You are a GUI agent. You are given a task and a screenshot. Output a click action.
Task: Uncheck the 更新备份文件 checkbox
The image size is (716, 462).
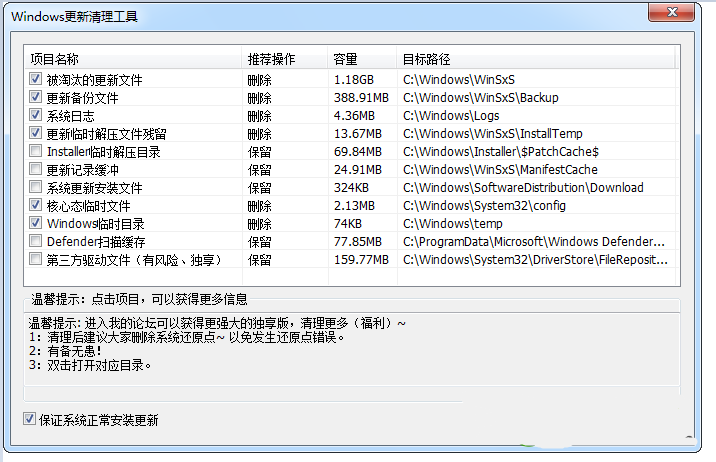tap(35, 97)
